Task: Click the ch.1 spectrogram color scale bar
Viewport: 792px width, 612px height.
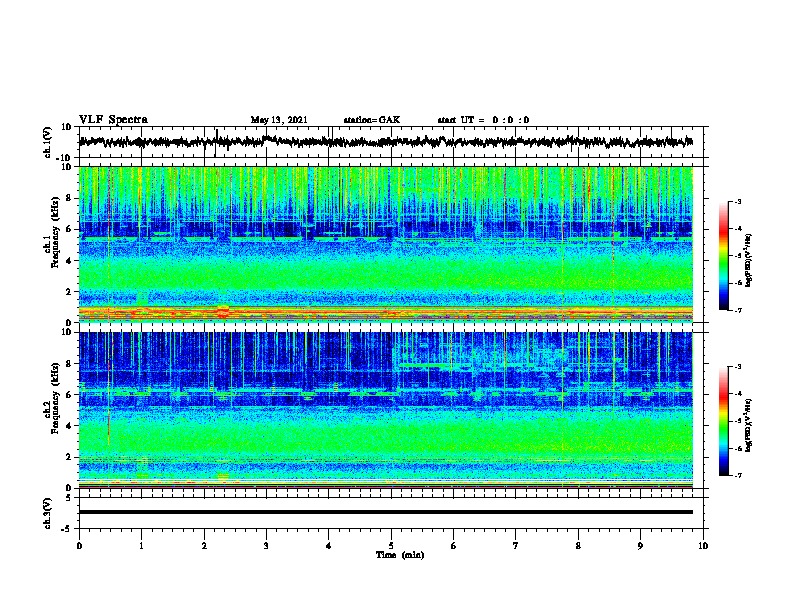Action: [x=723, y=256]
